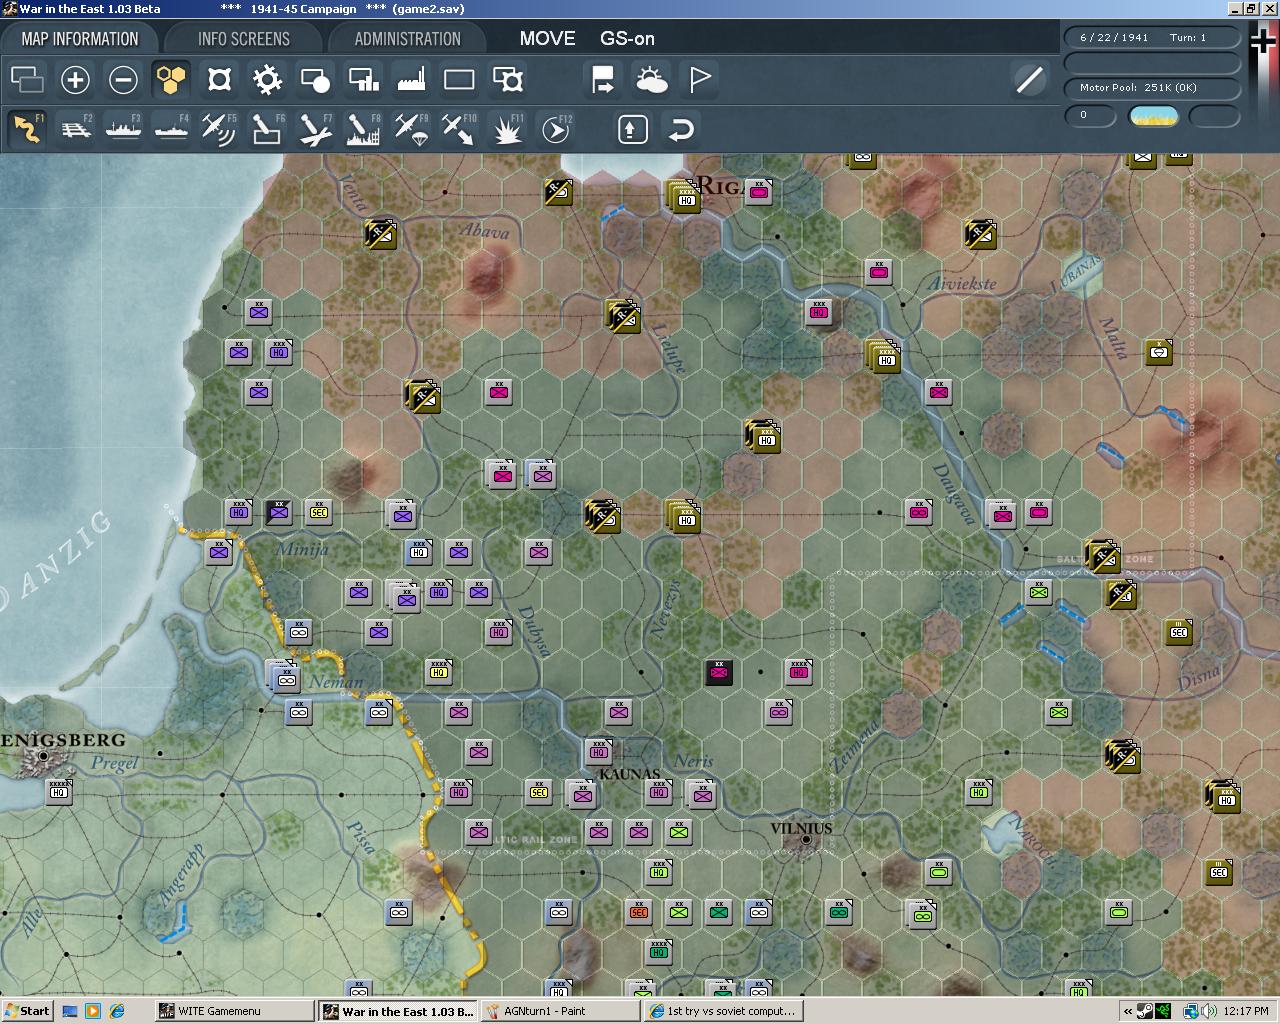Click the gear-shaped map info icon
Viewport: 1280px width, 1024px height.
pyautogui.click(x=267, y=79)
